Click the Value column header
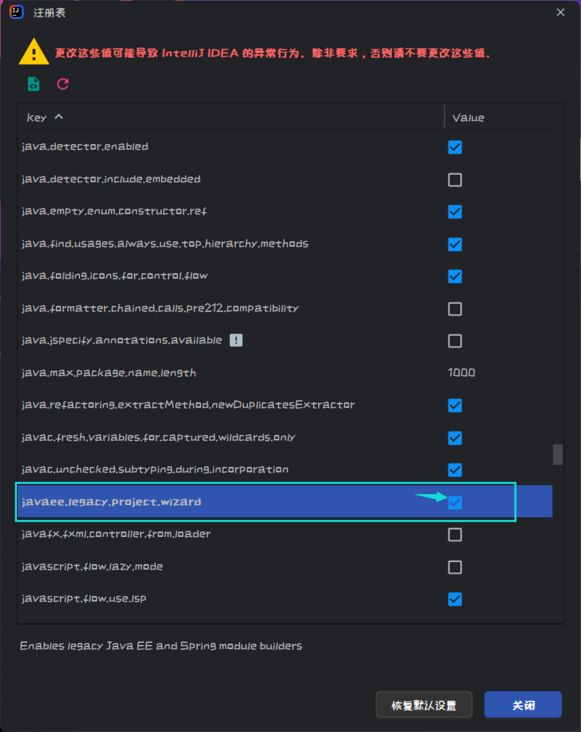Viewport: 581px width, 732px height. point(468,118)
